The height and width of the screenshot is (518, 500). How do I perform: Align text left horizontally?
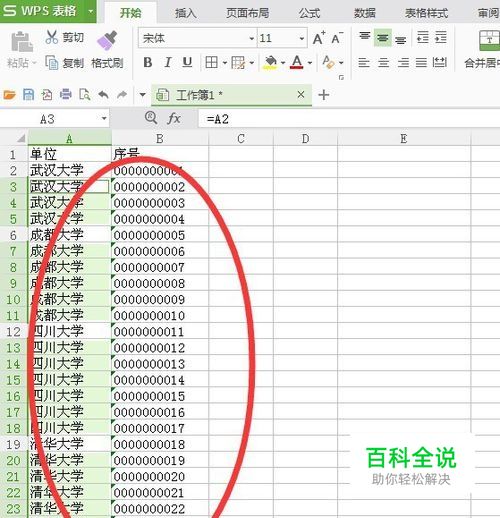pos(364,62)
